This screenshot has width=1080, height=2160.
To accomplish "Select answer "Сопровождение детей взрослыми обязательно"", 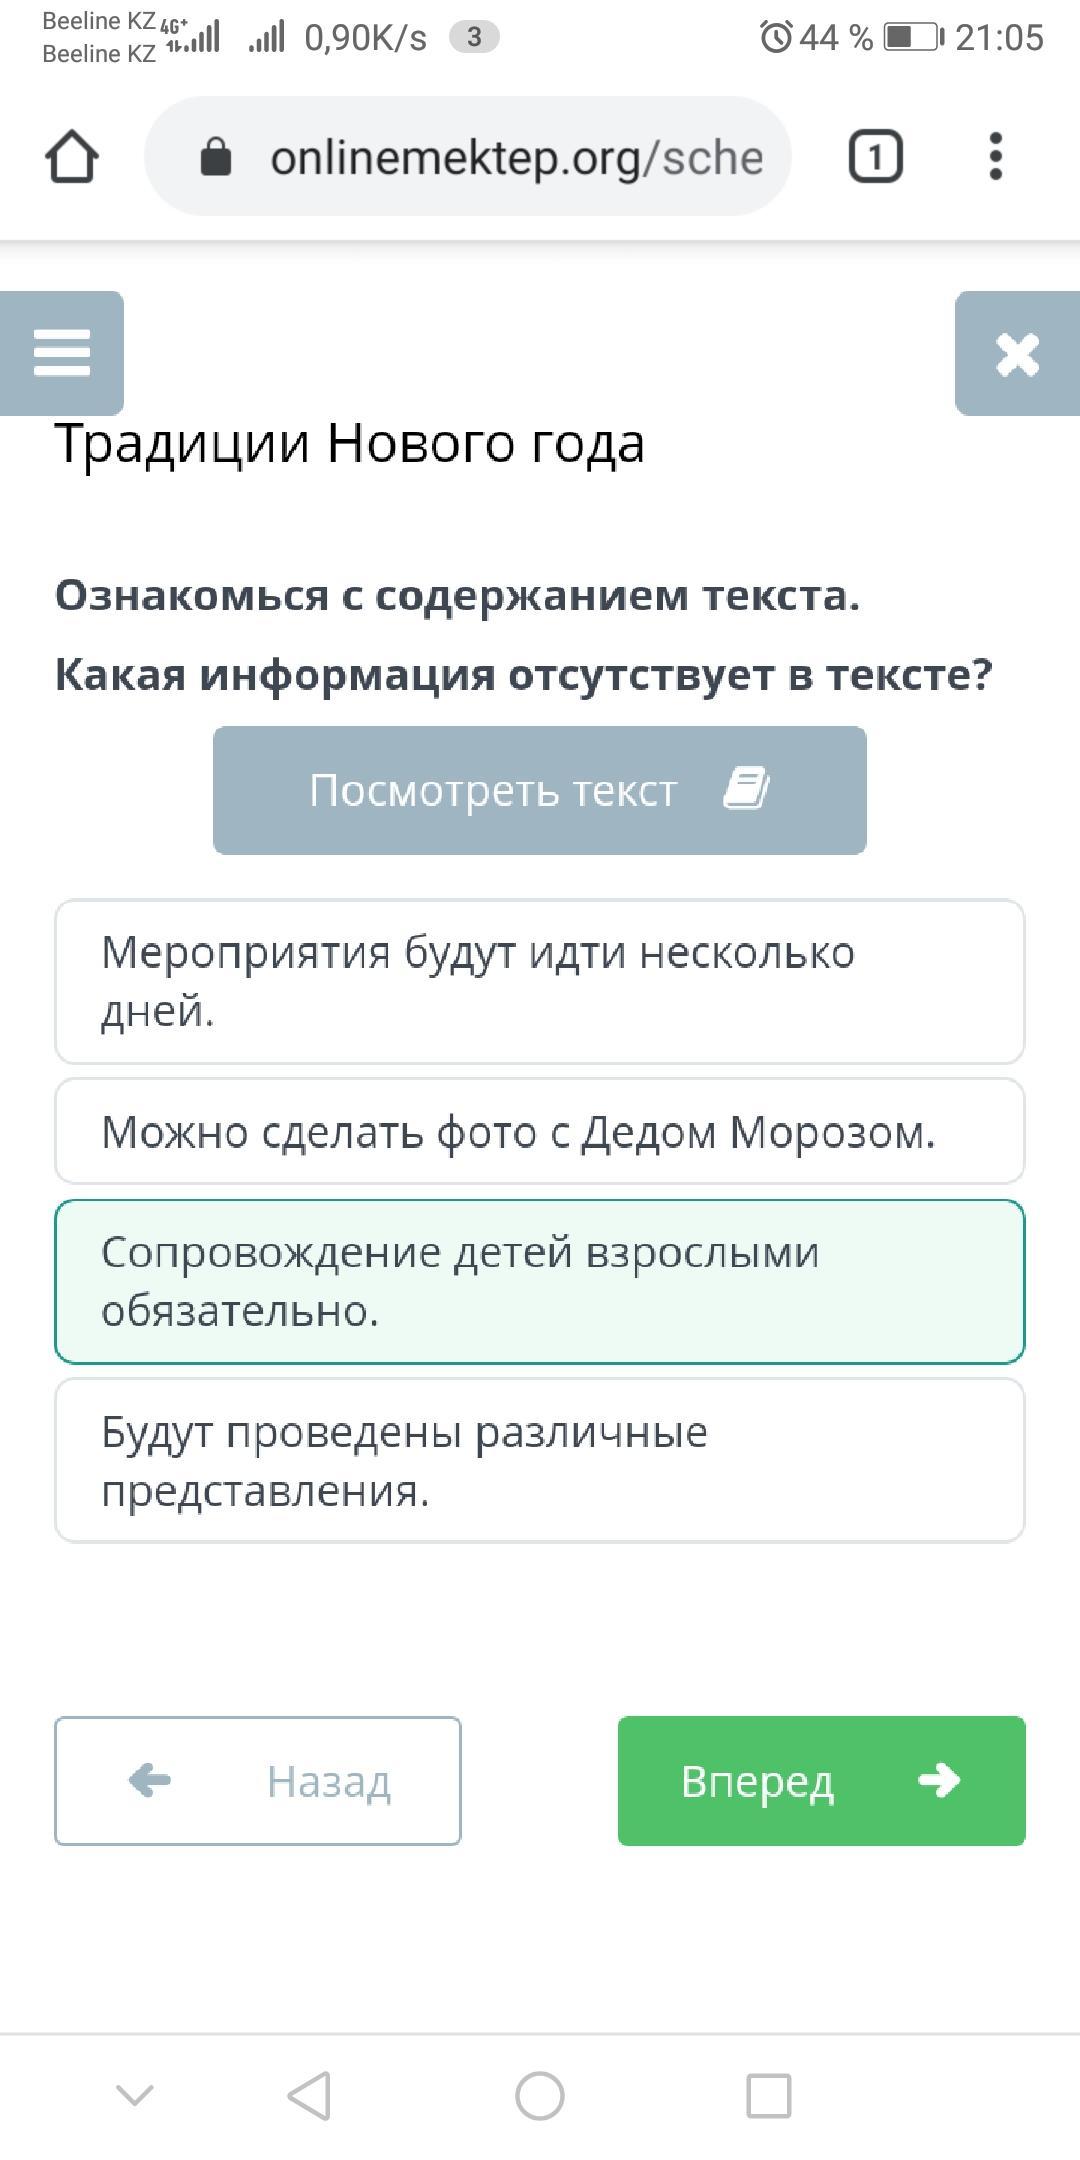I will (x=540, y=1281).
